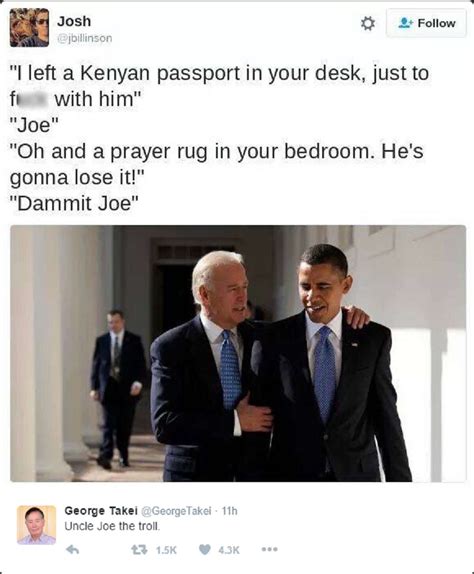Open the three-dot more options
This screenshot has height=574, width=474.
point(270,549)
